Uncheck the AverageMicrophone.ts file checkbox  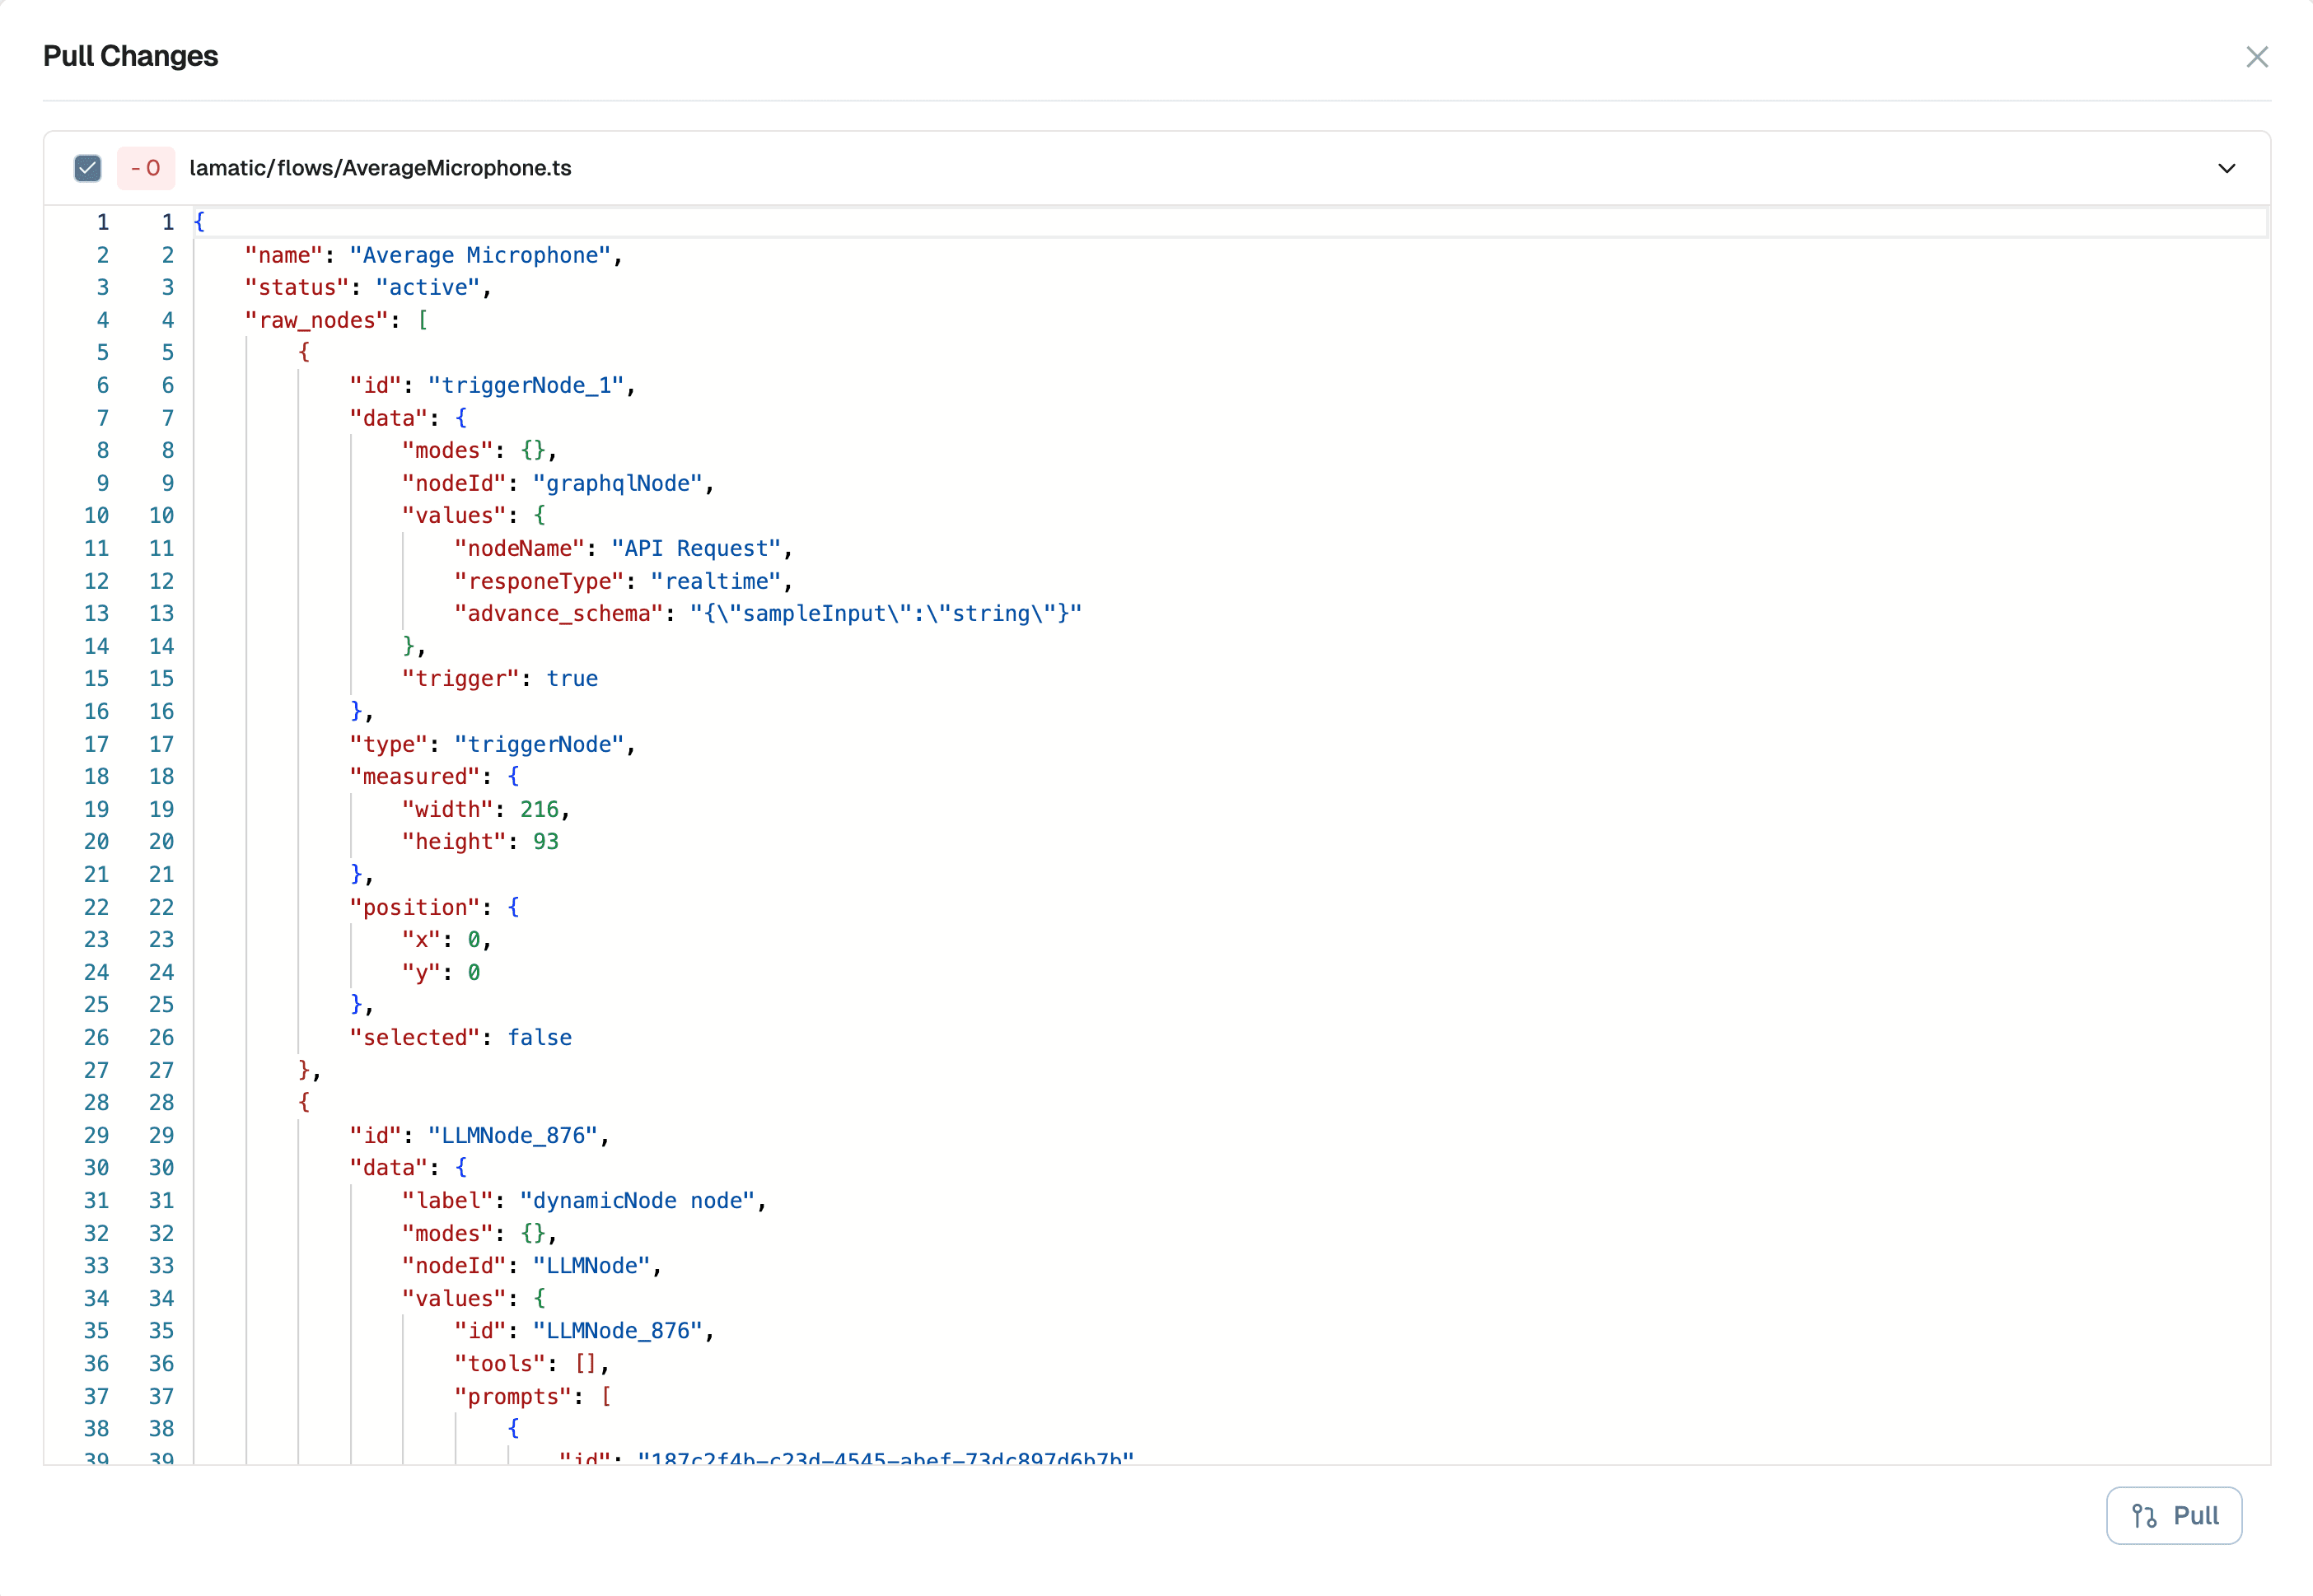(87, 168)
